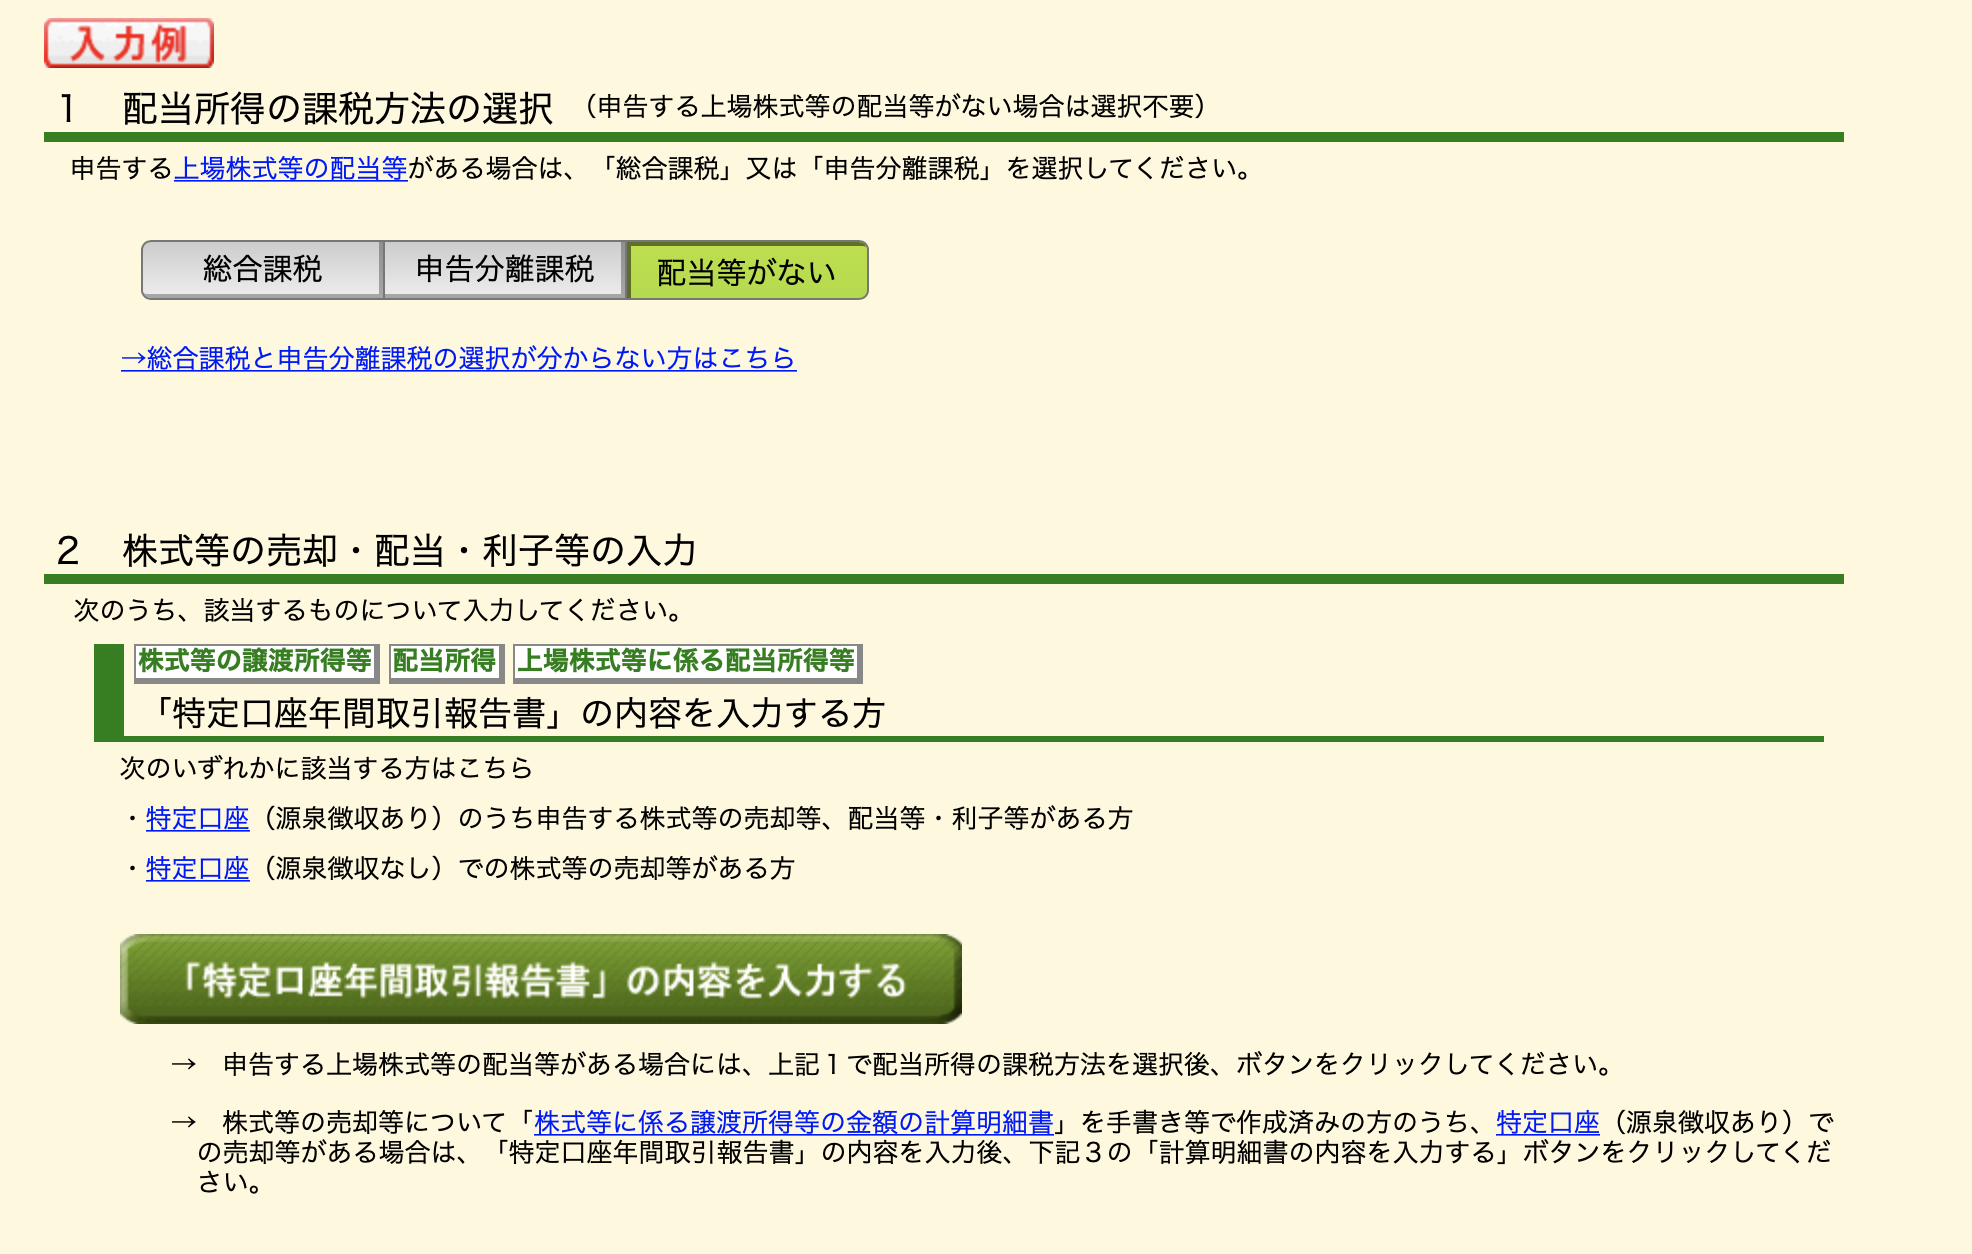Screen dimensions: 1972x1254
Task: Open 株式等に係る譲渡所得等の金額の計算明細書 link
Action: (794, 1122)
